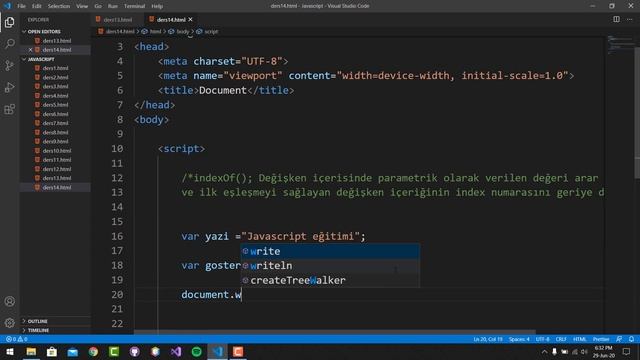Click the volume icon in system tray

click(x=584, y=352)
